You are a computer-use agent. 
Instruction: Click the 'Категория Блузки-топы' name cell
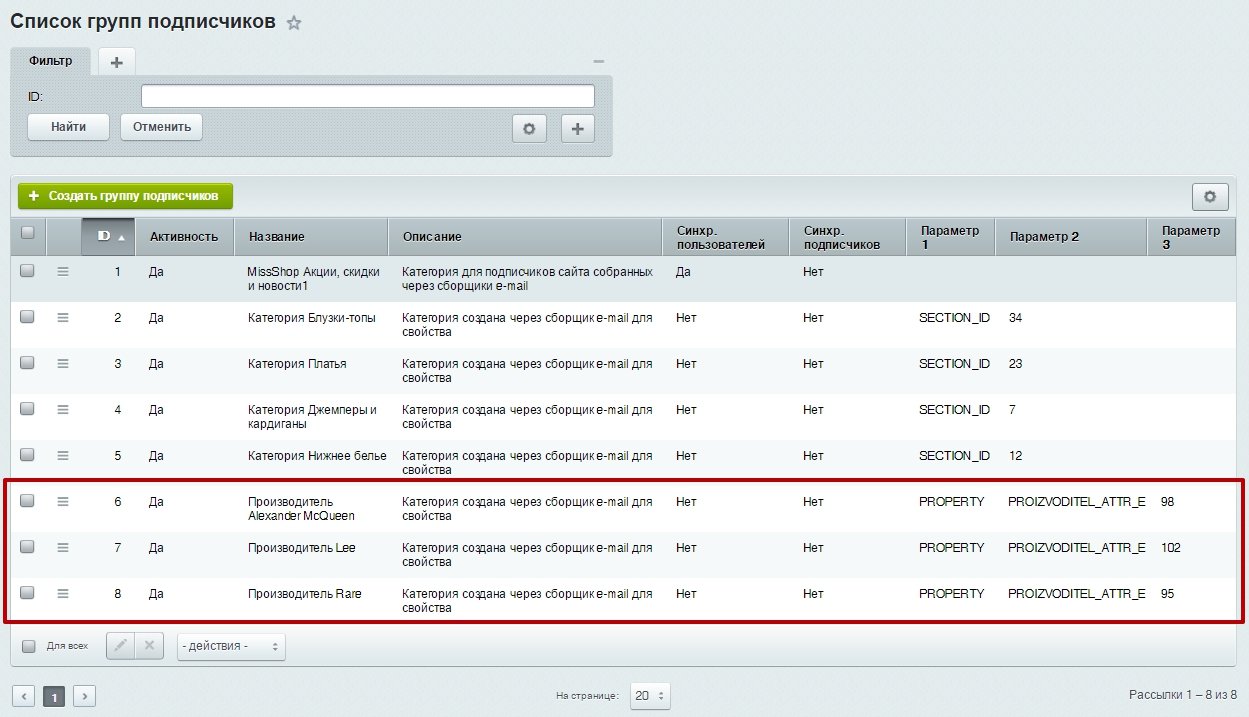(312, 317)
